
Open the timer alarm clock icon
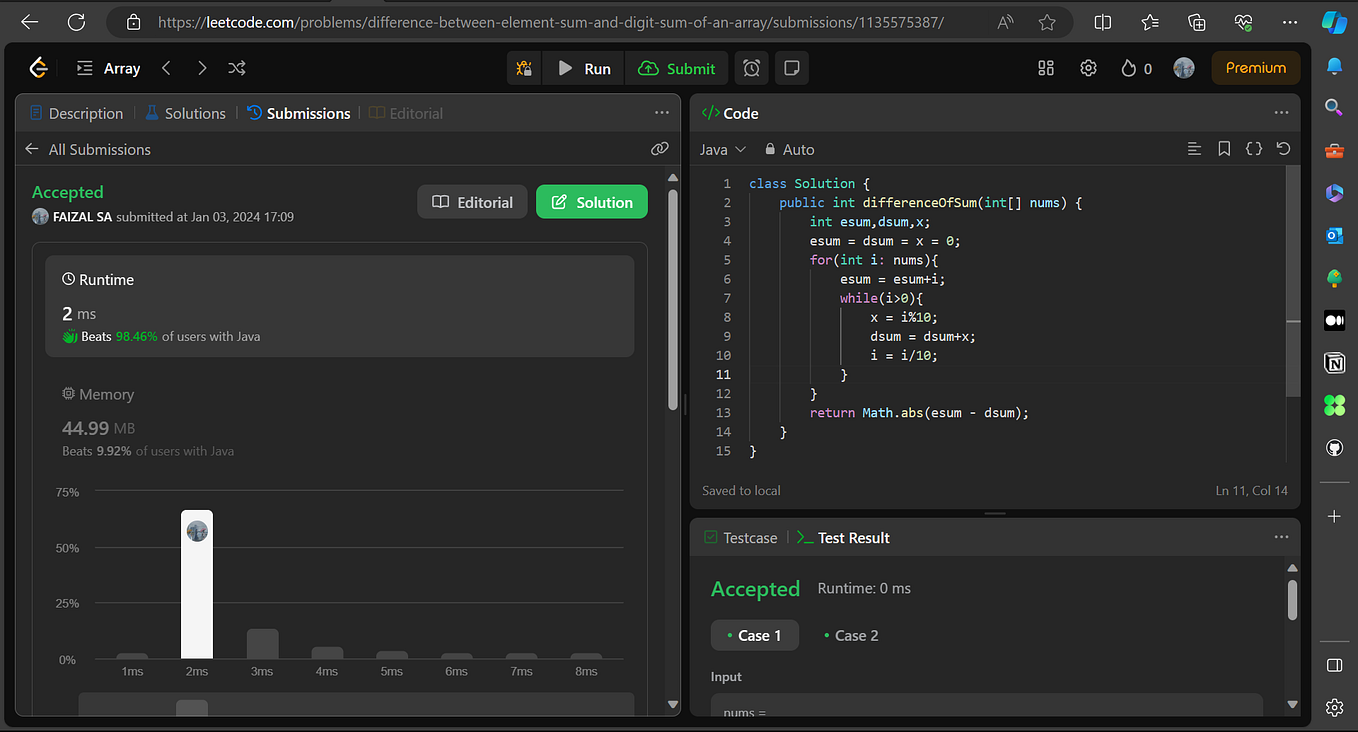point(751,68)
